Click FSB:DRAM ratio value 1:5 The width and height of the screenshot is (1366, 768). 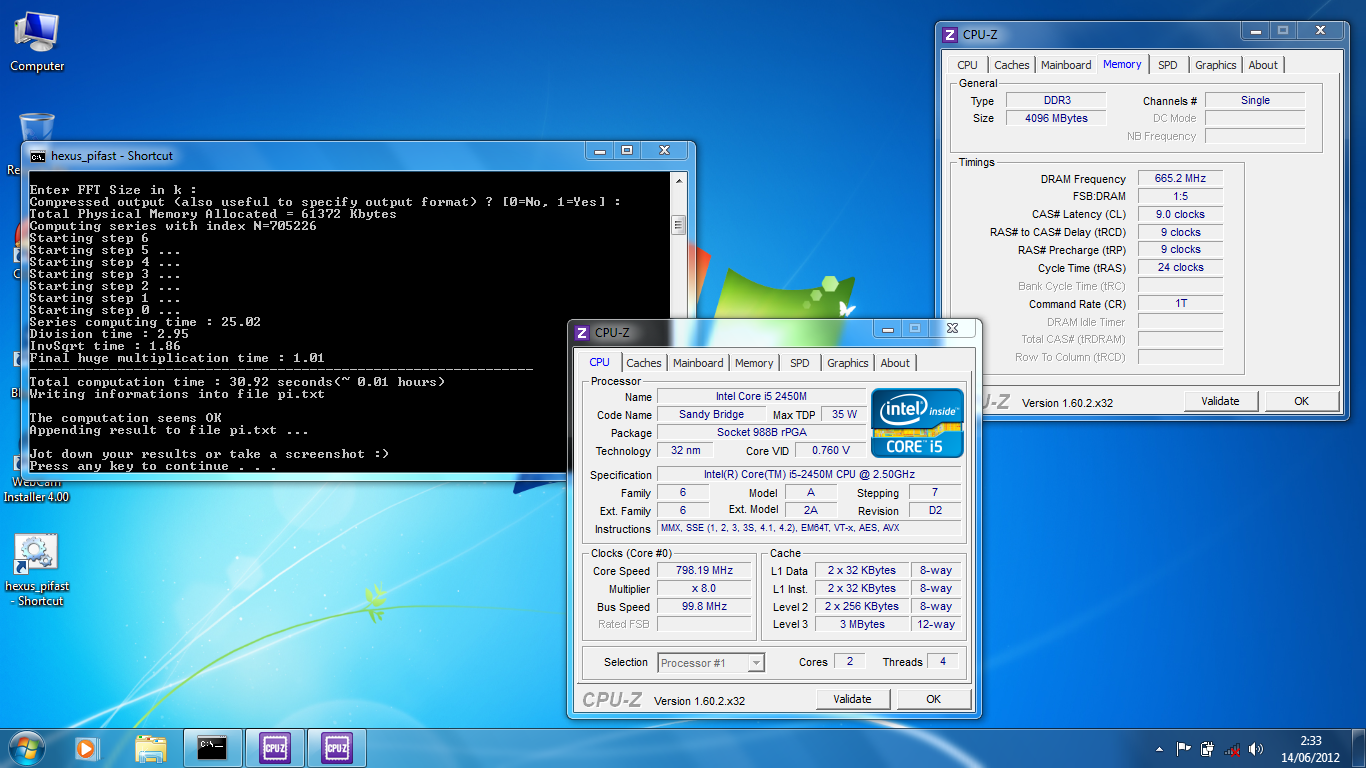pos(1180,196)
